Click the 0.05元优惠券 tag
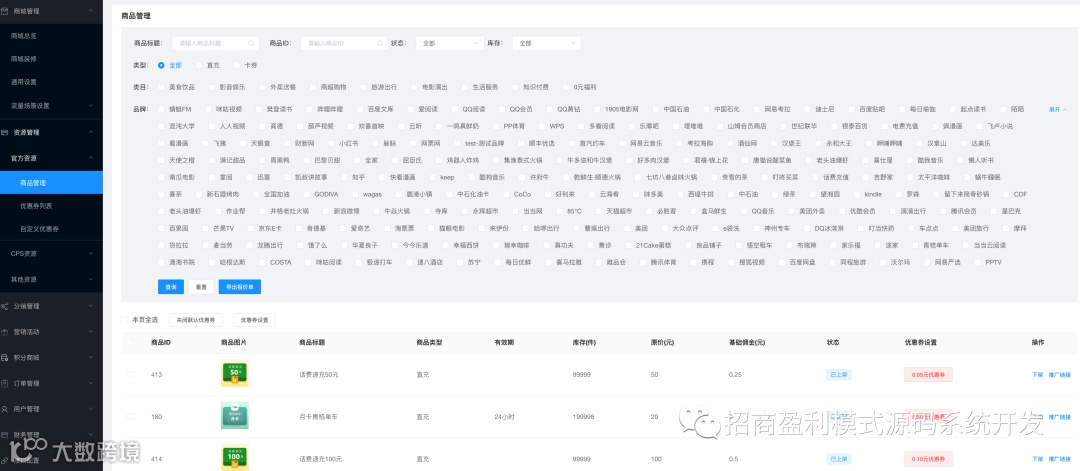1080x471 pixels. [x=928, y=375]
